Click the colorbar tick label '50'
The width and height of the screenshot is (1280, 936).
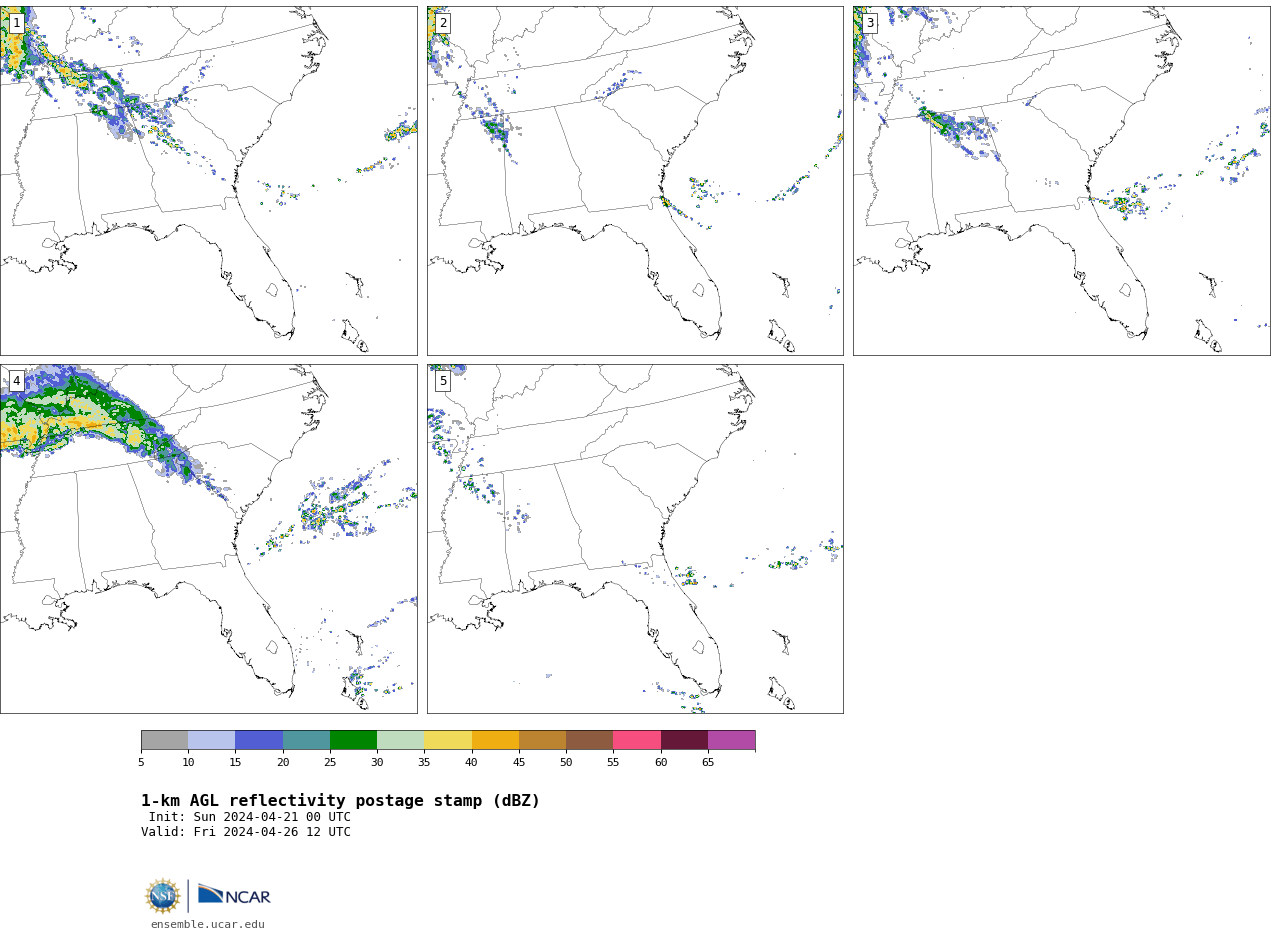coord(566,763)
